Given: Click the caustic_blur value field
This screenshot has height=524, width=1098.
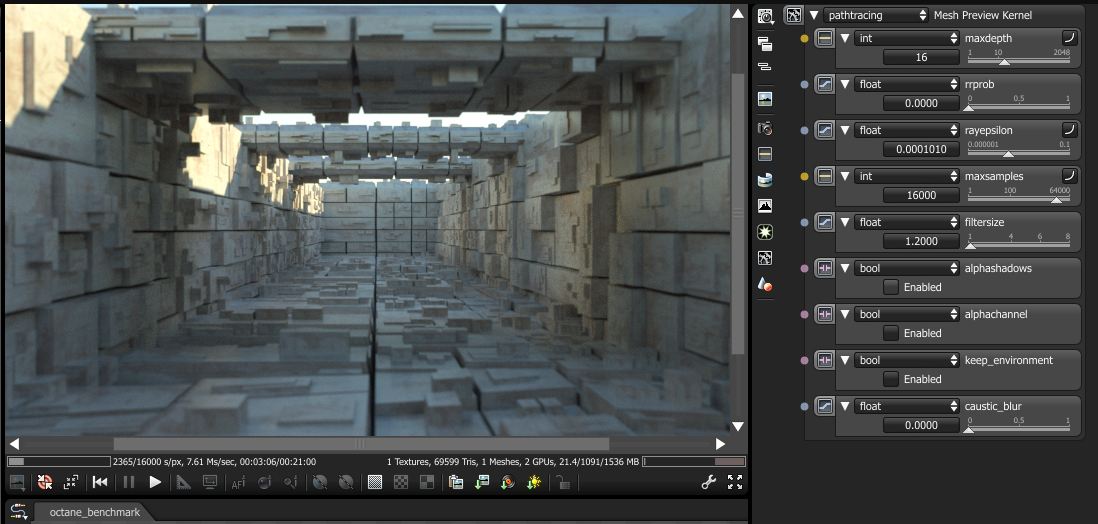Looking at the screenshot, I should (x=921, y=425).
